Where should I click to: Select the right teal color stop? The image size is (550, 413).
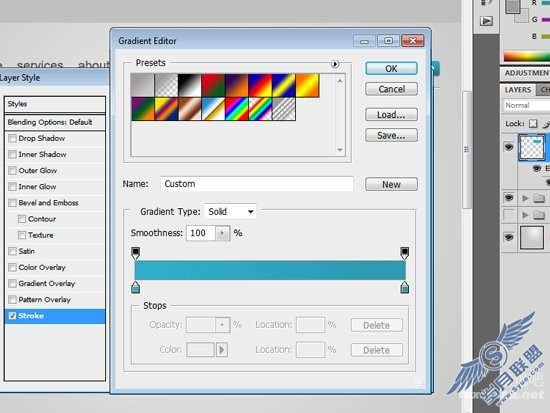(x=404, y=287)
